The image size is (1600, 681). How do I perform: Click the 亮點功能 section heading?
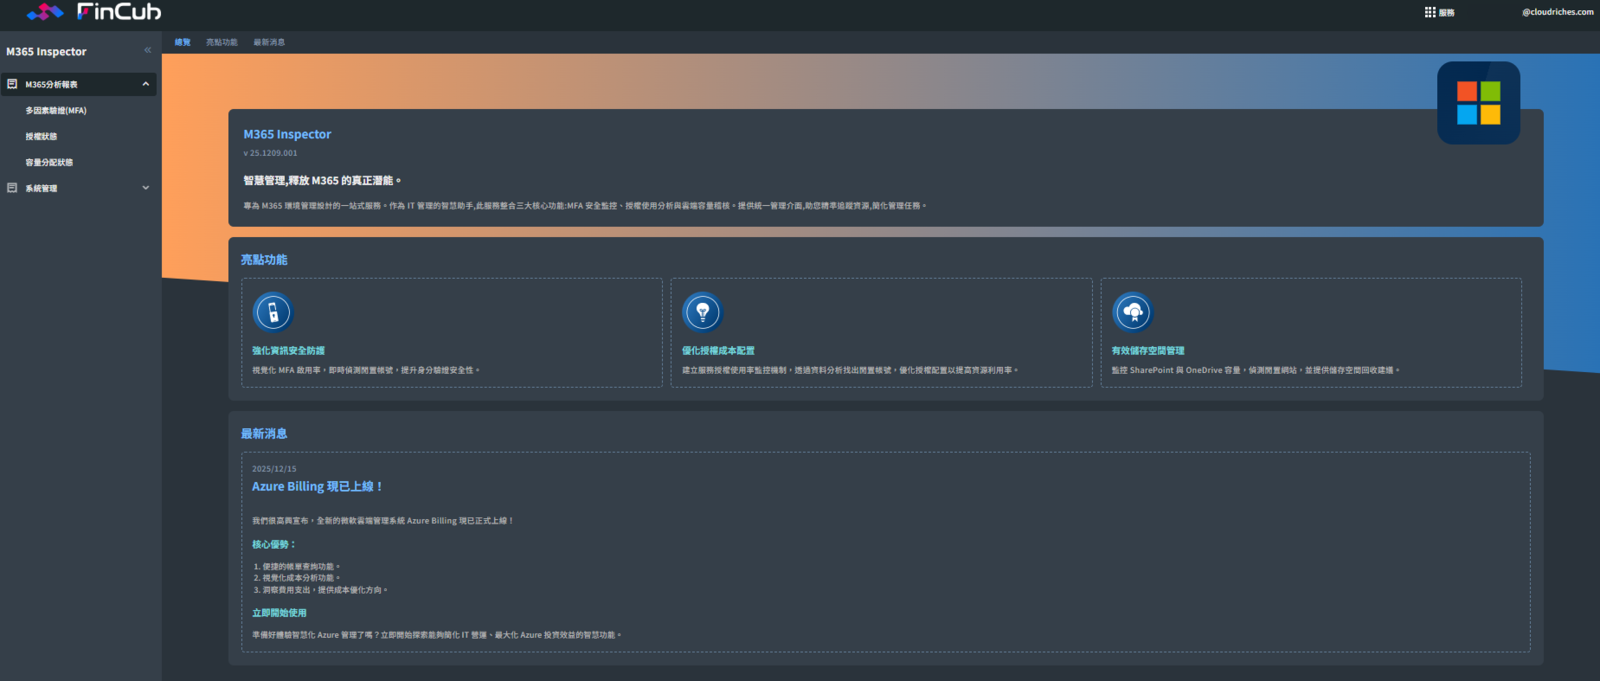click(264, 260)
